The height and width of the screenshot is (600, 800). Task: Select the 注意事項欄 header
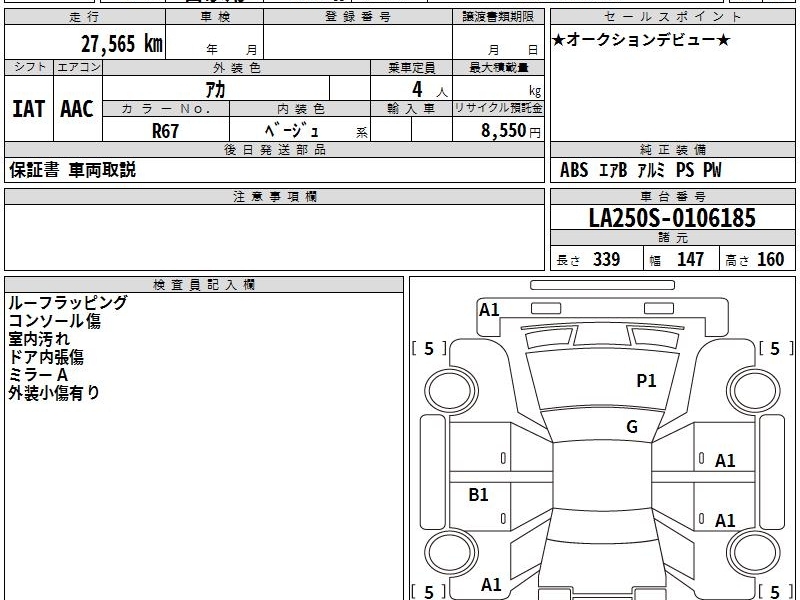274,196
